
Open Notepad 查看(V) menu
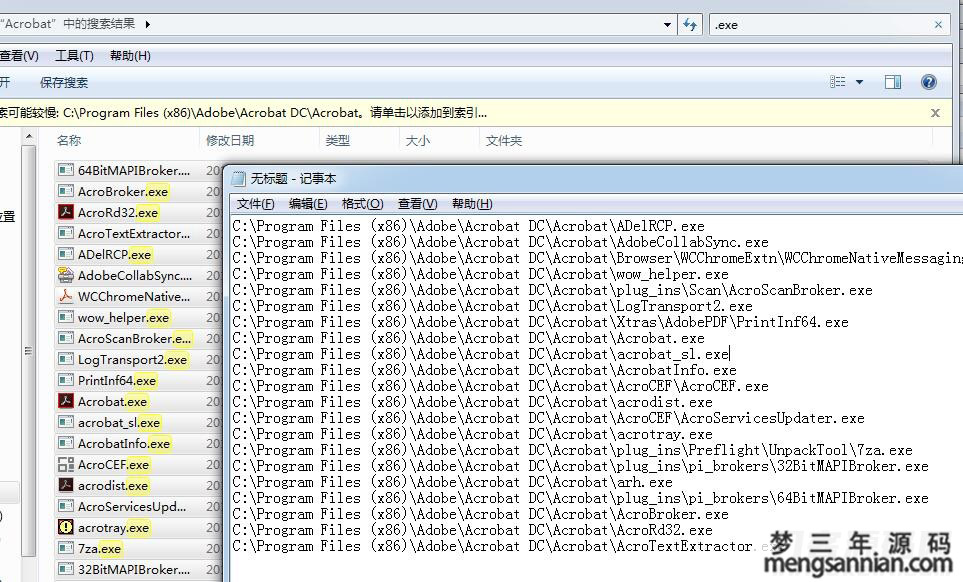tap(418, 204)
